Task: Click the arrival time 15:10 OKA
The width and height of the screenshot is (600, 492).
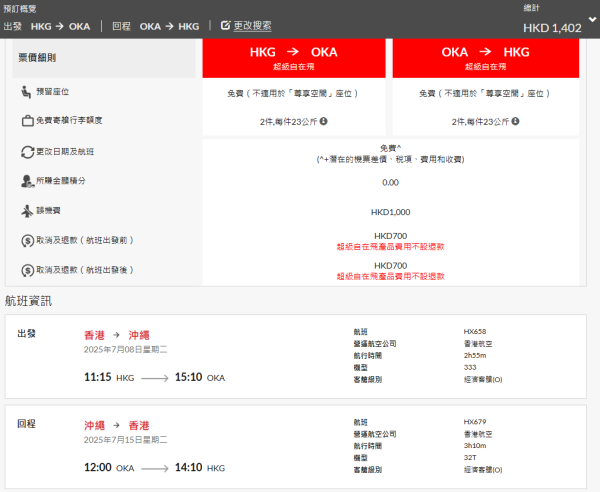Action: pos(200,377)
